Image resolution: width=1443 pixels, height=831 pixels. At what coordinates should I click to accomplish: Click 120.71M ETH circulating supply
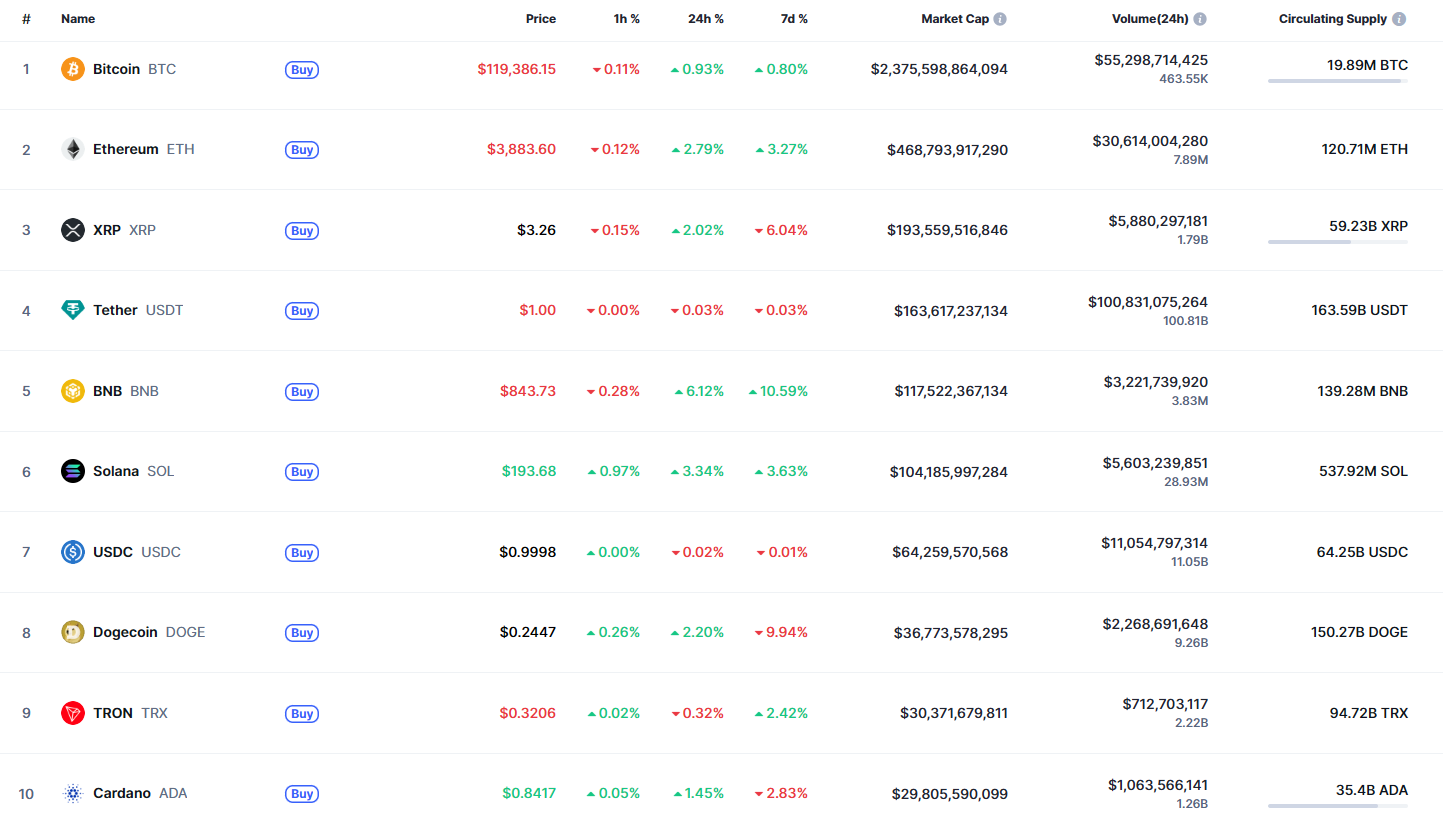(1364, 149)
